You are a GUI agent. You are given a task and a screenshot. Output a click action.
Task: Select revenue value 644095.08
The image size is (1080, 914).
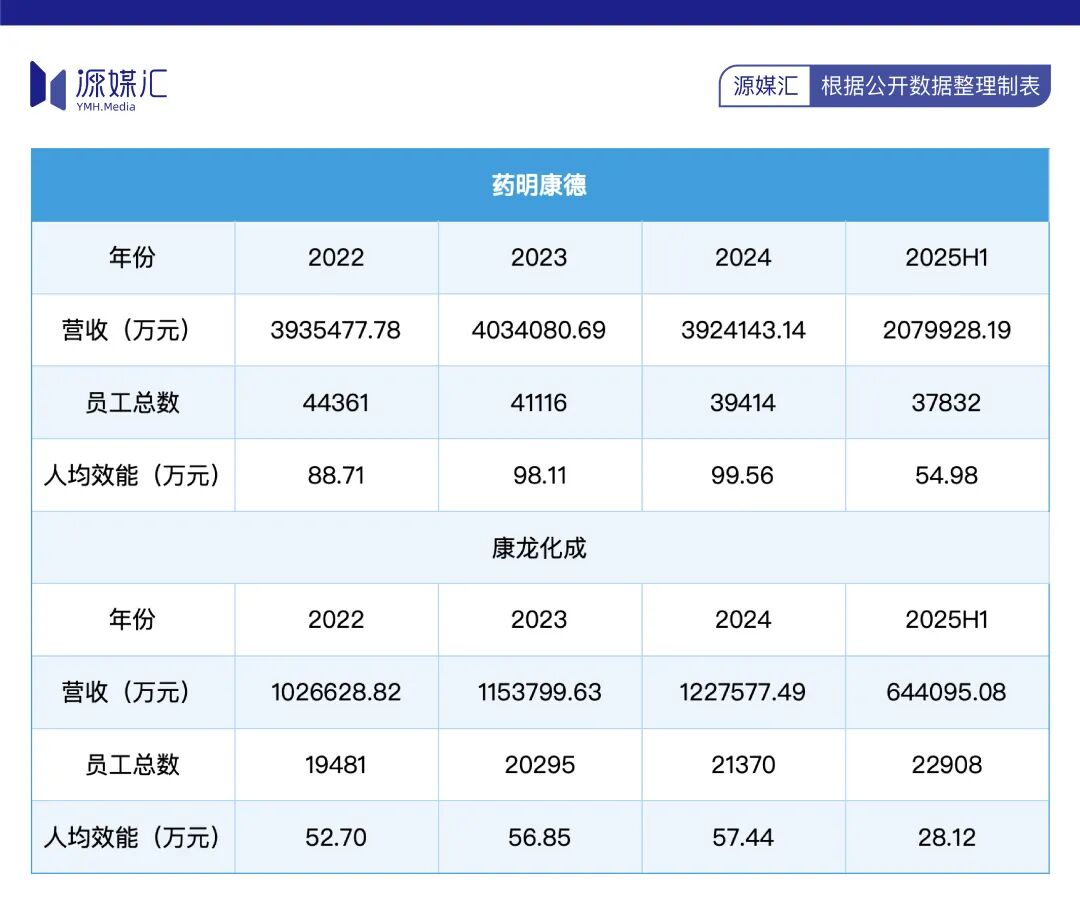click(946, 692)
